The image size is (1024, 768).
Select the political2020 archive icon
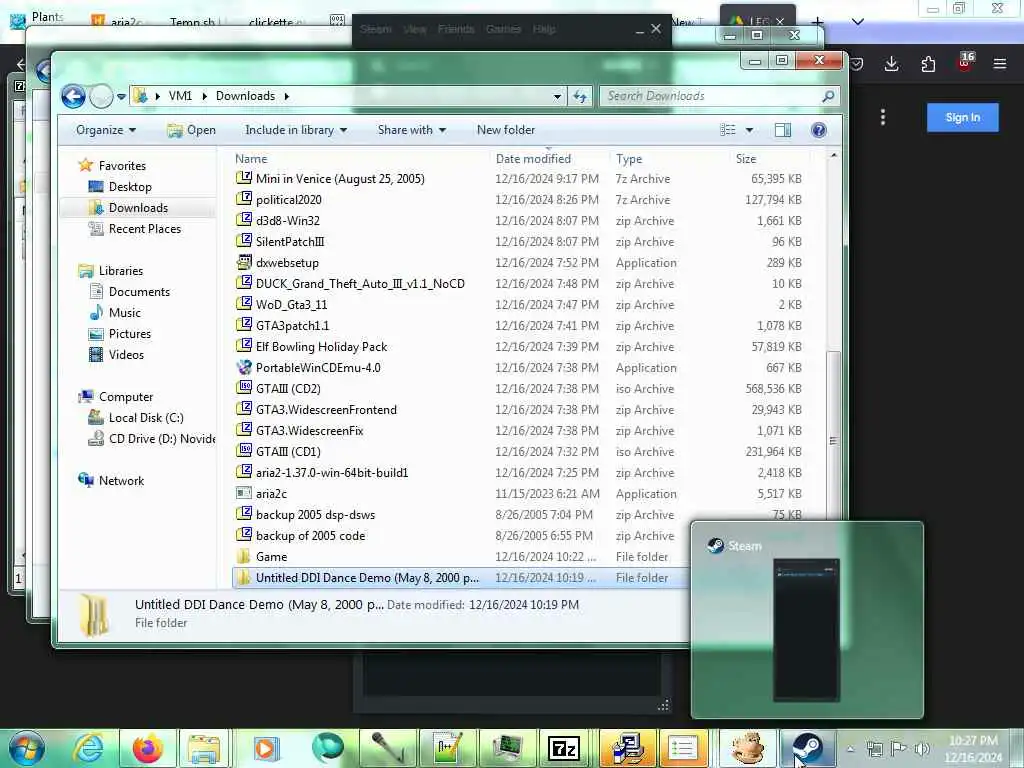(244, 199)
